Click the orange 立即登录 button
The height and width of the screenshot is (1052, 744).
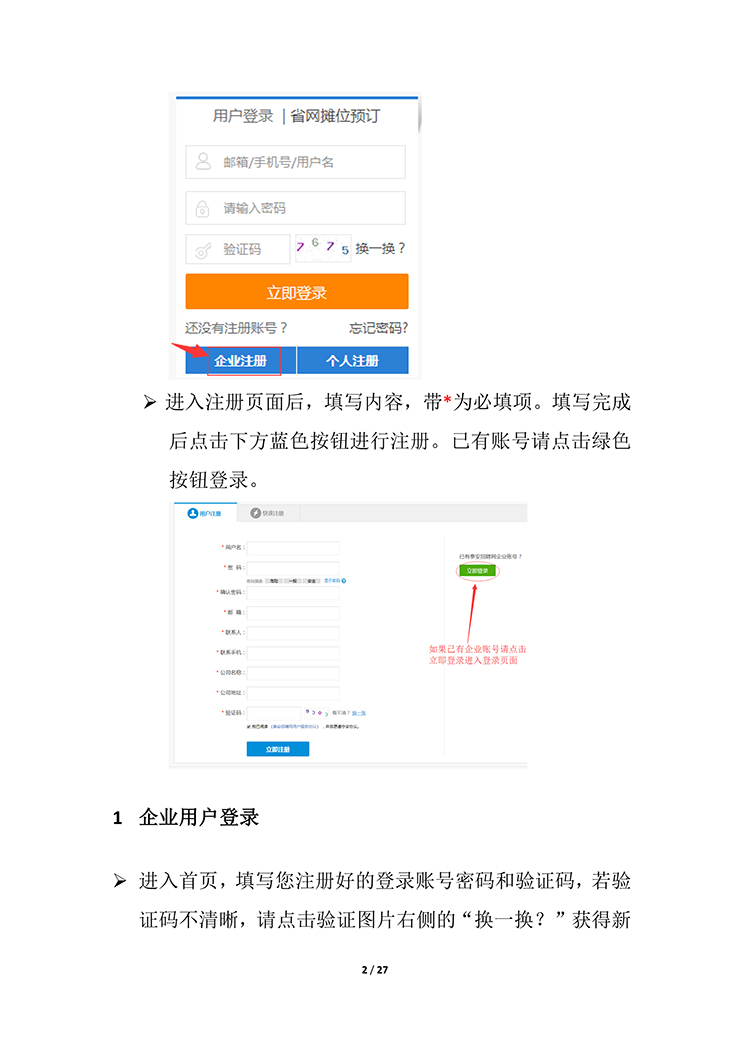(x=297, y=292)
